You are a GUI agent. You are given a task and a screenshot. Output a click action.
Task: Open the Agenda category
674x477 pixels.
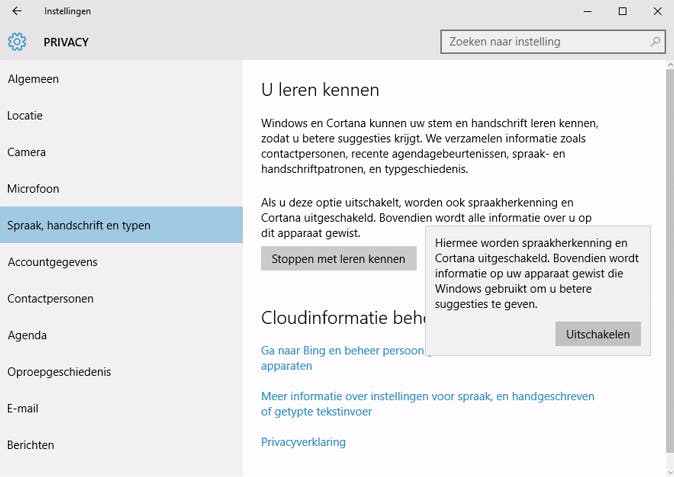click(27, 335)
